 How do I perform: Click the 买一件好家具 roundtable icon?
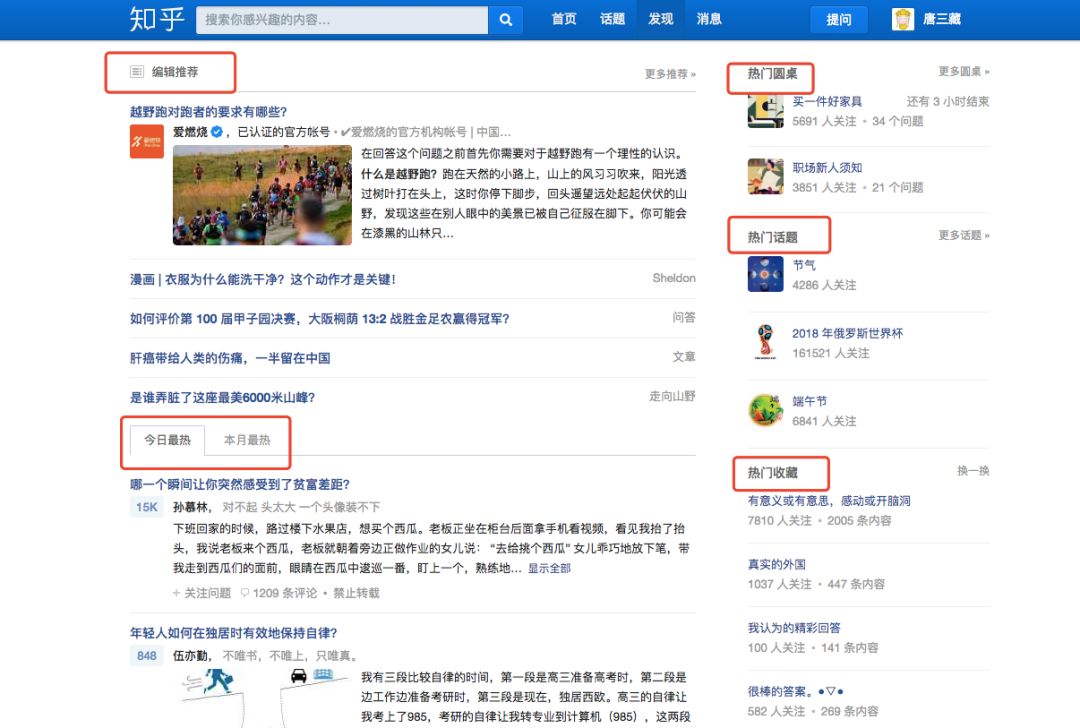[765, 110]
